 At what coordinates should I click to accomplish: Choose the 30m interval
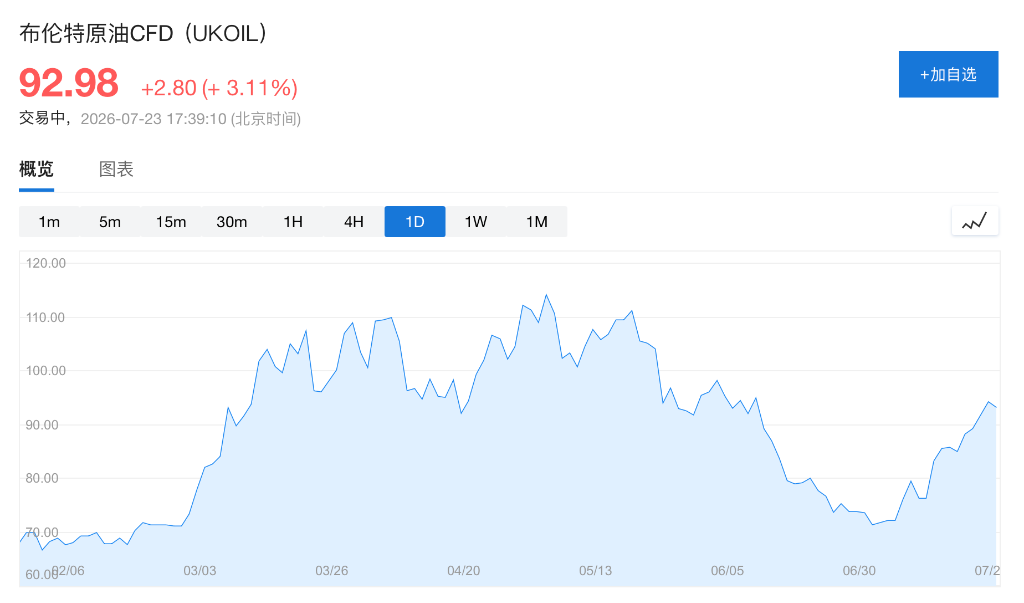tap(232, 221)
